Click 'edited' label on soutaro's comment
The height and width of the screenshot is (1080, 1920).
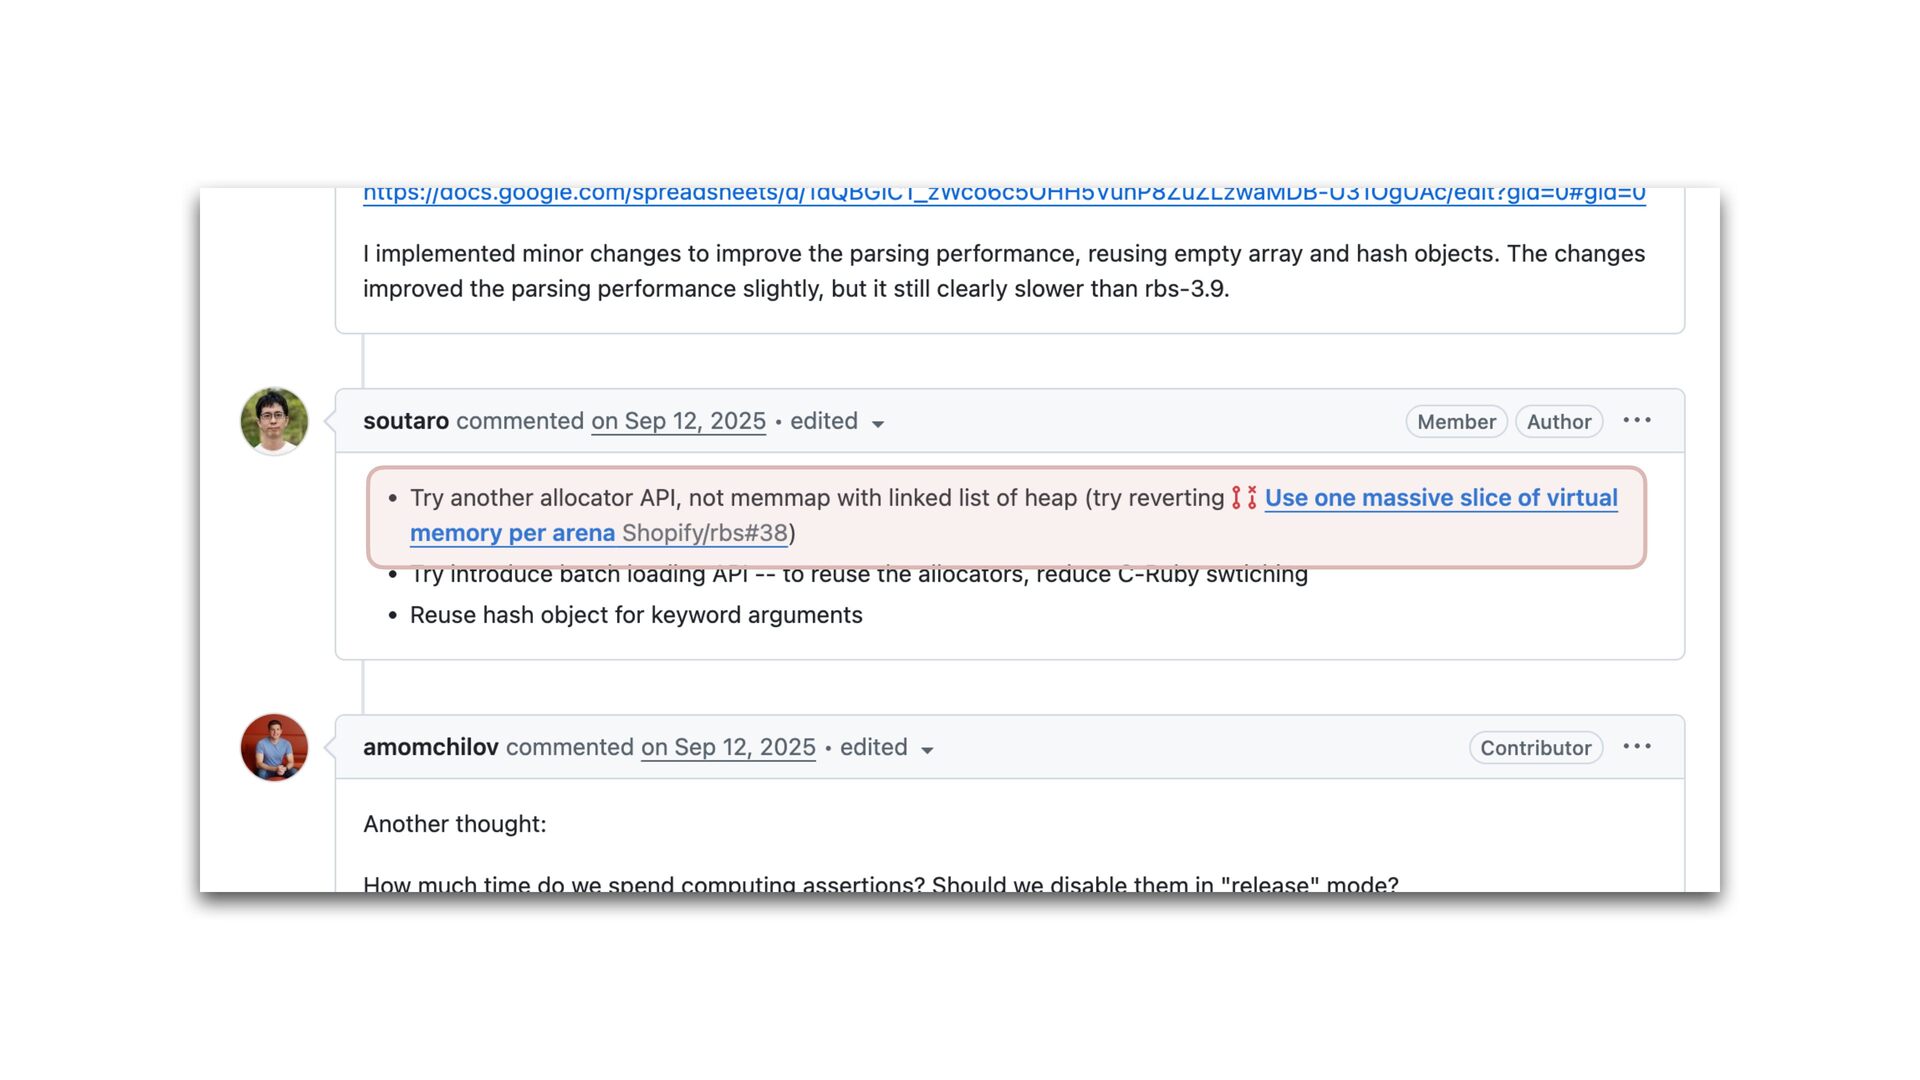click(823, 421)
